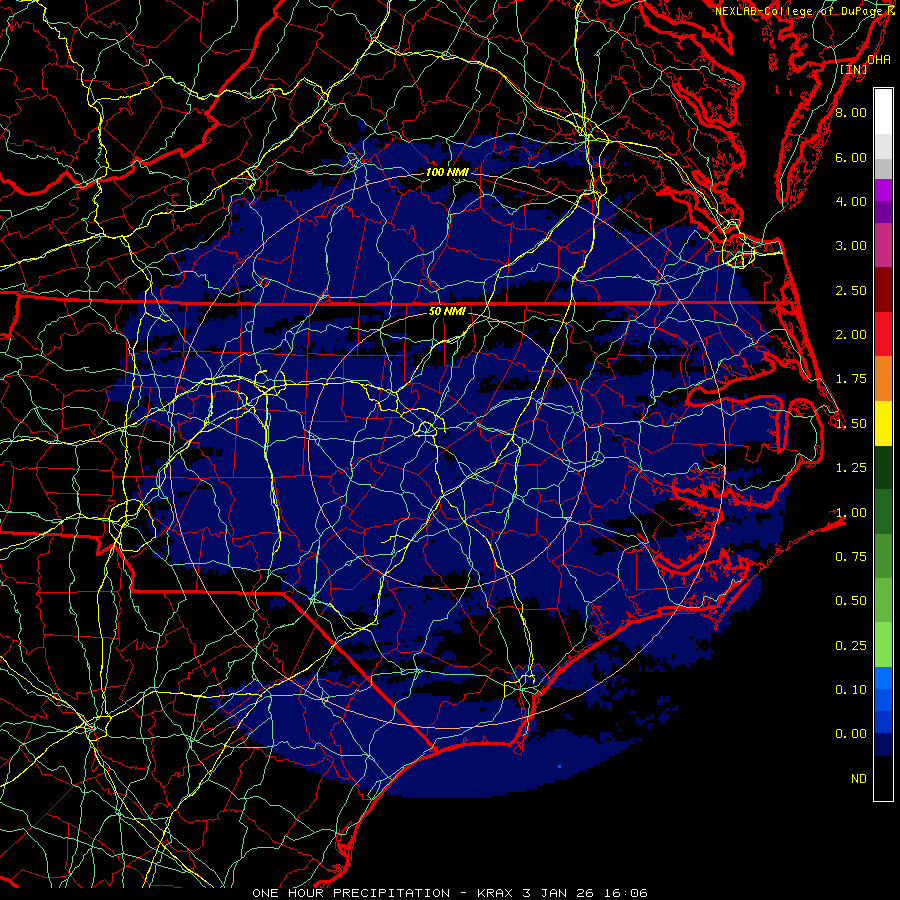Click the 'OHA' product label
Image resolution: width=900 pixels, height=900 pixels.
[x=879, y=60]
